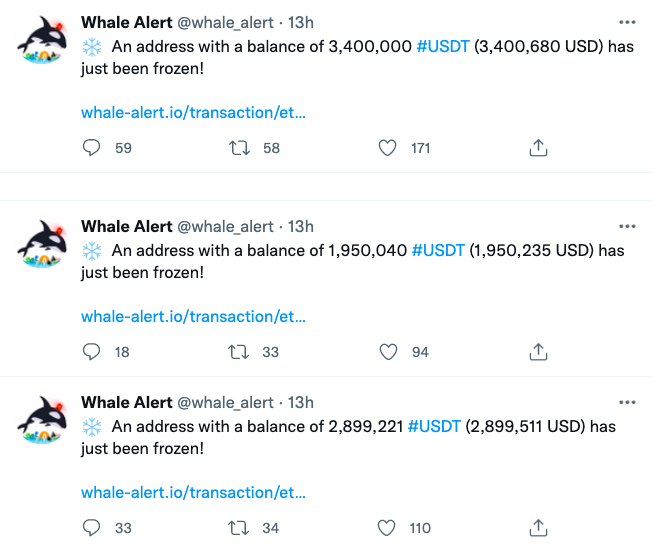Viewport: 653px width, 550px height.
Task: Share the 2,899,221 USDT tweet
Action: [x=538, y=528]
